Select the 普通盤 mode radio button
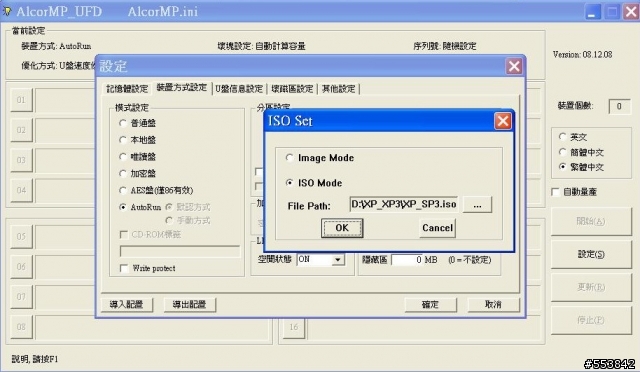This screenshot has height=372, width=640. [x=122, y=123]
